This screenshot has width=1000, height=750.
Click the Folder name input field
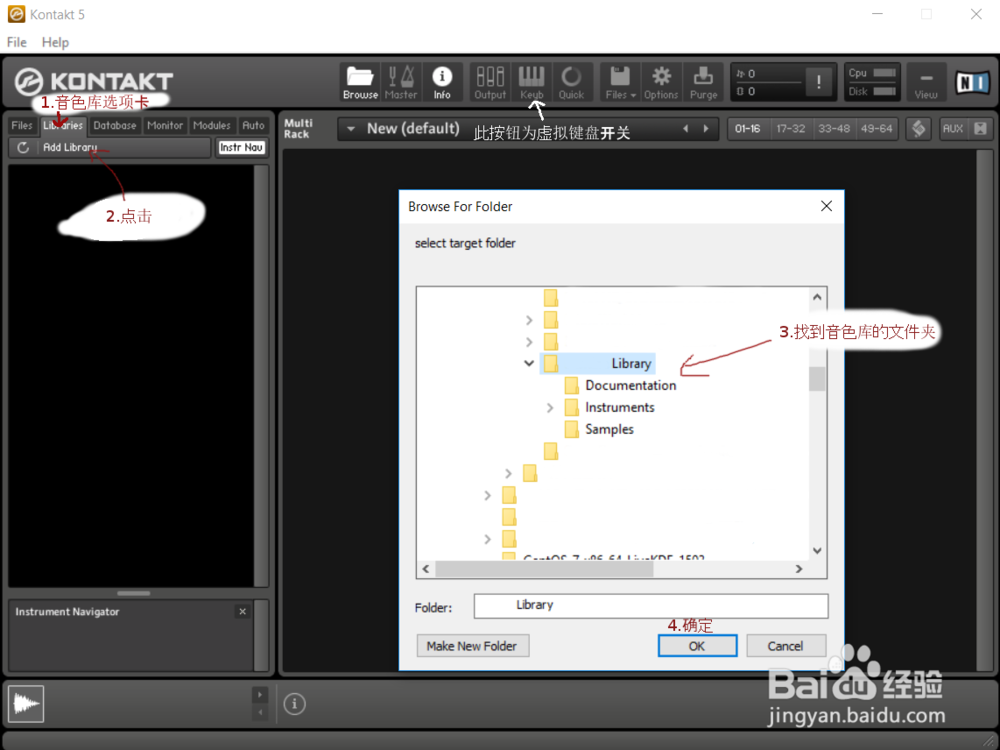651,606
